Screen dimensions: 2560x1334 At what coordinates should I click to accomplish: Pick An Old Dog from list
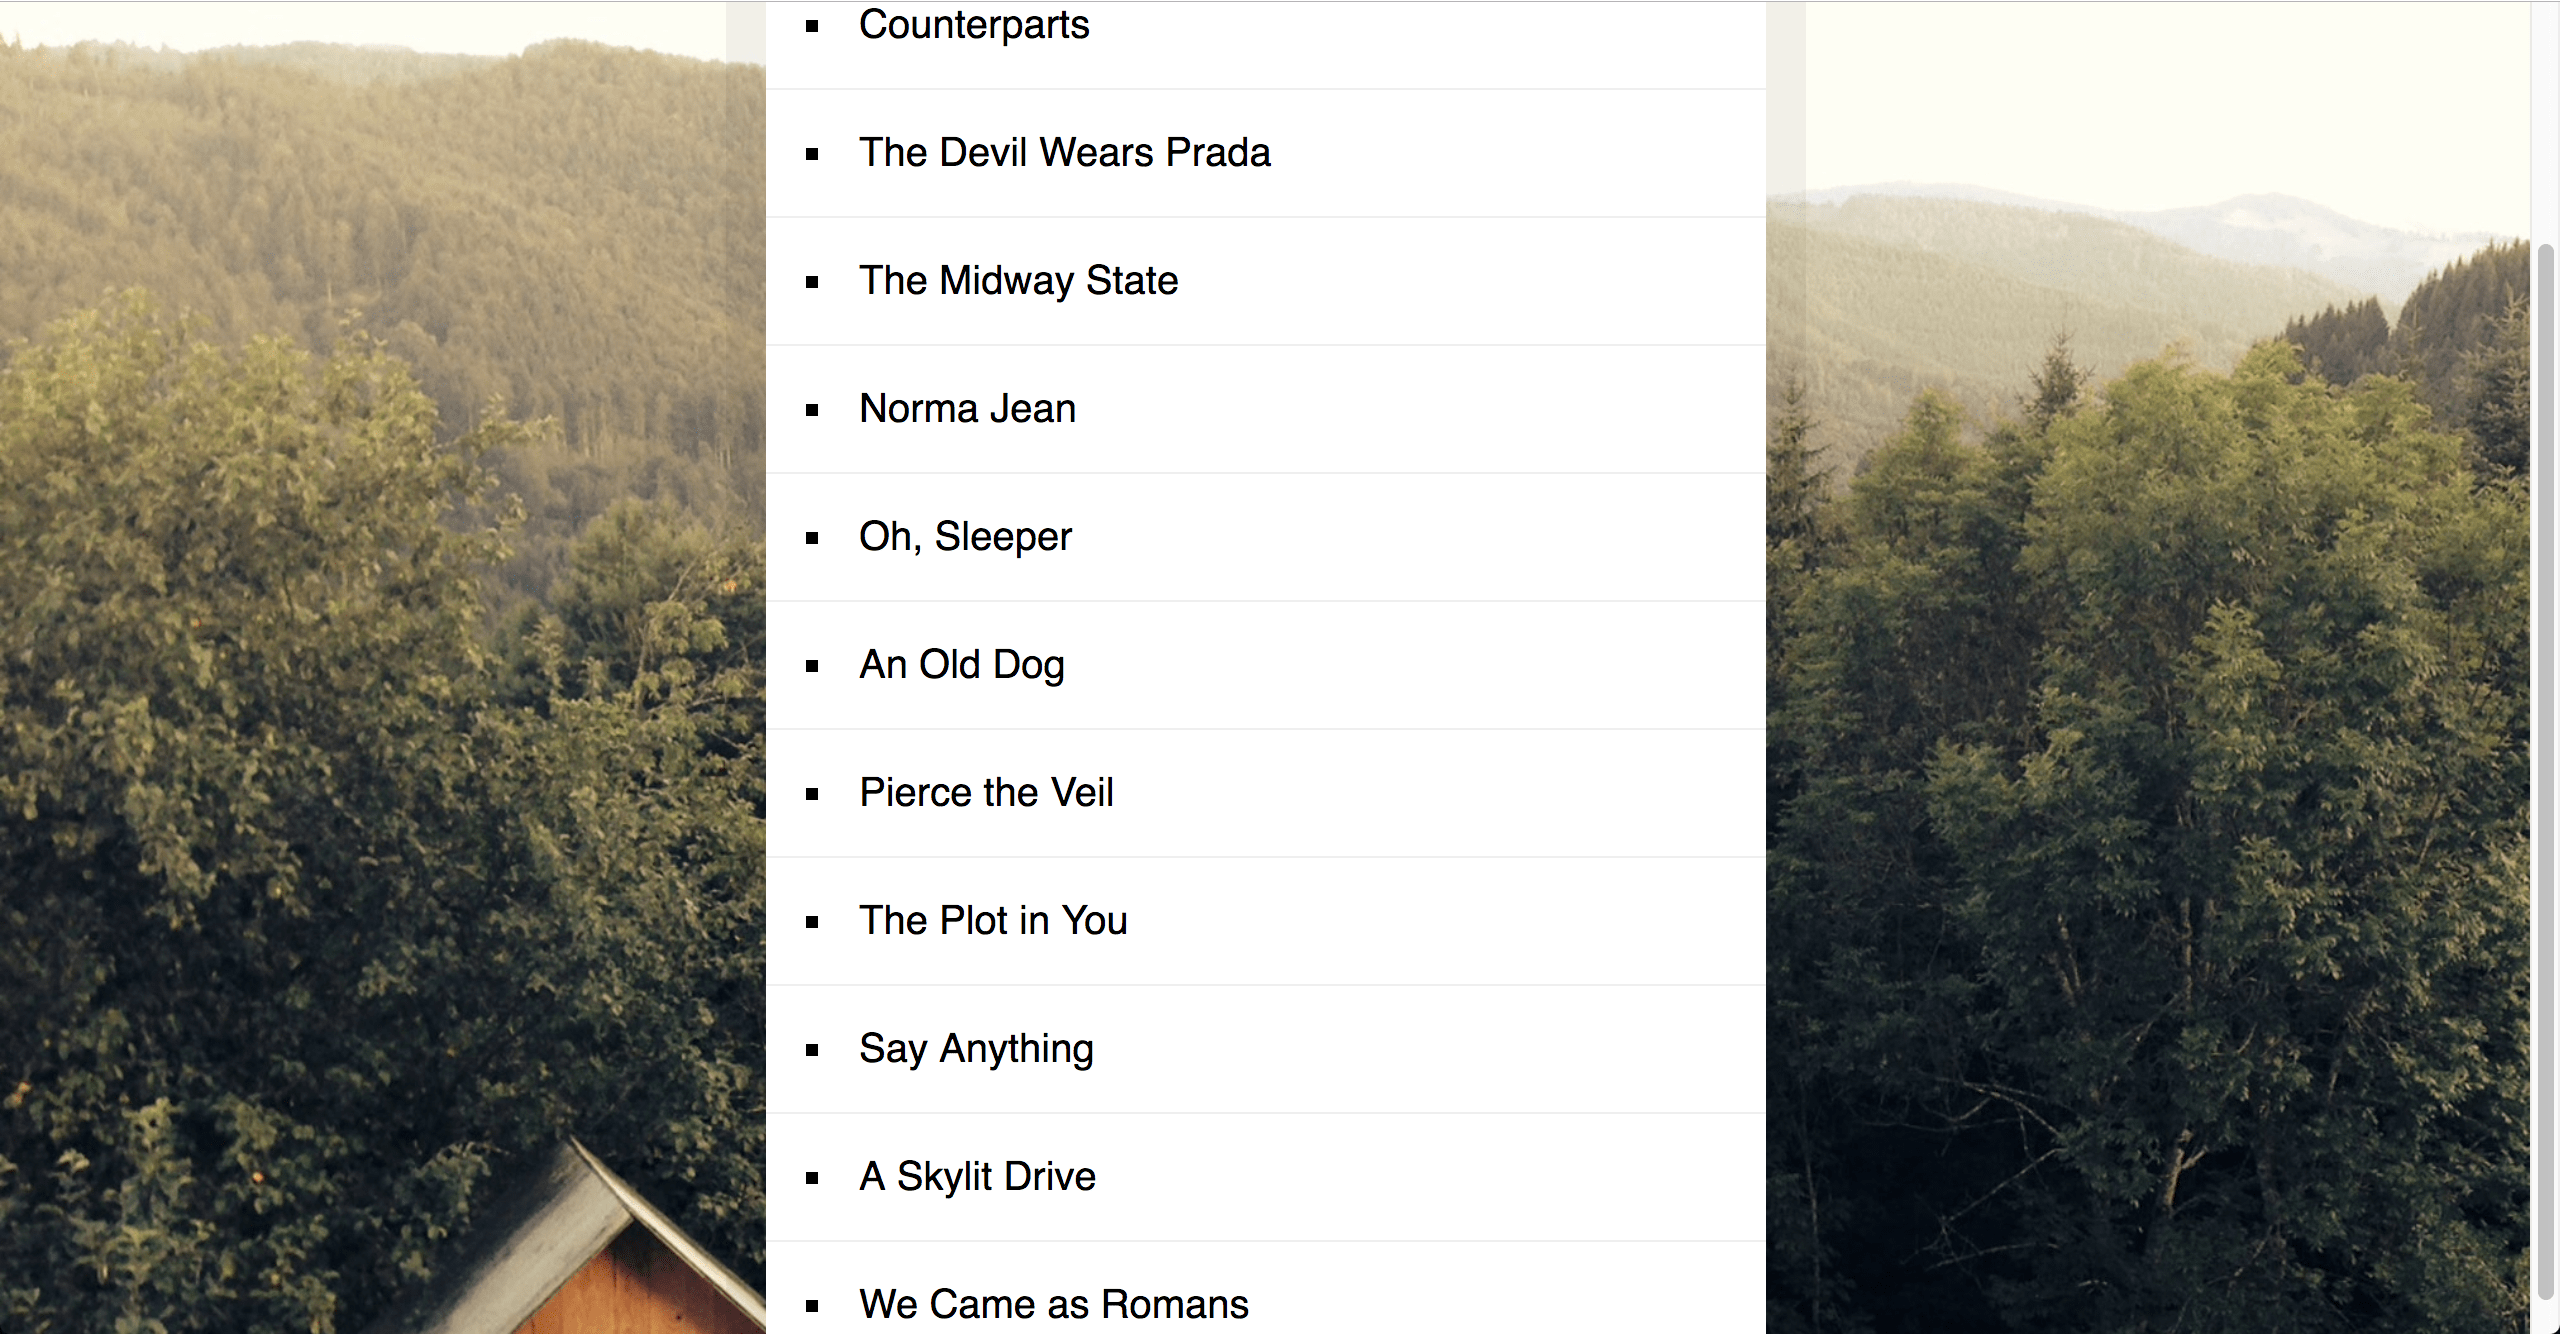(962, 665)
